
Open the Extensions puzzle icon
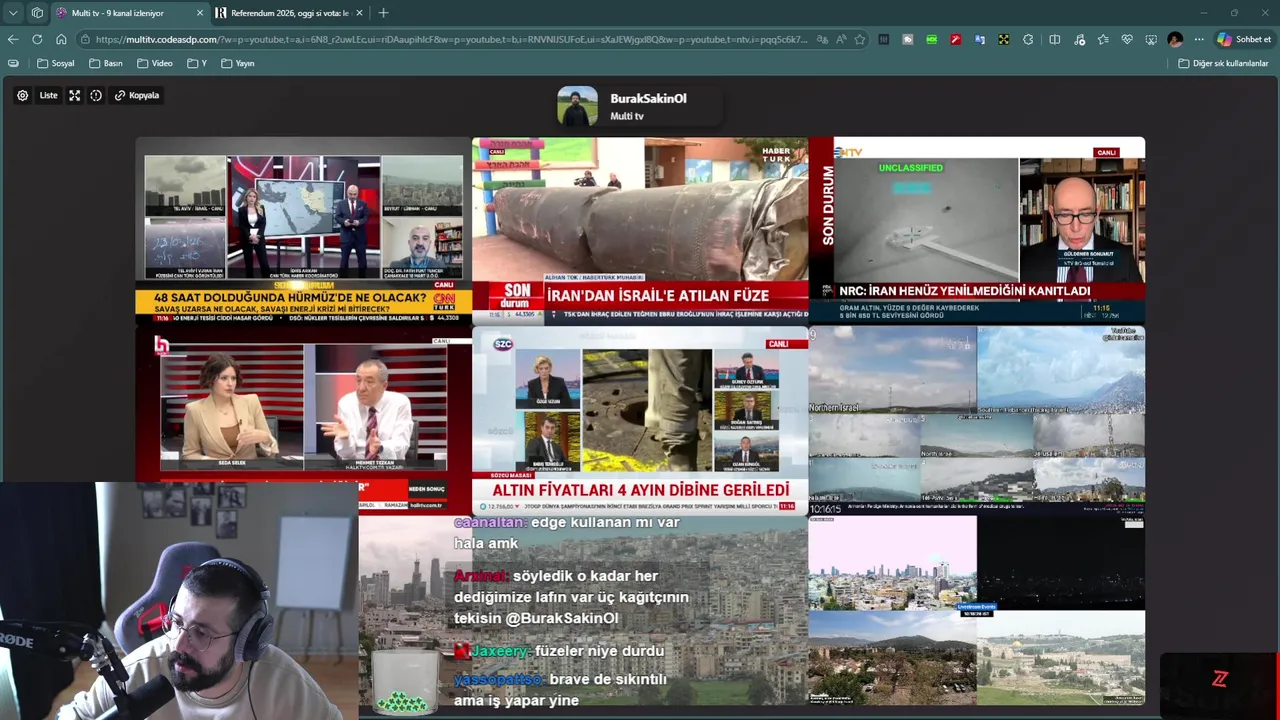point(1028,39)
